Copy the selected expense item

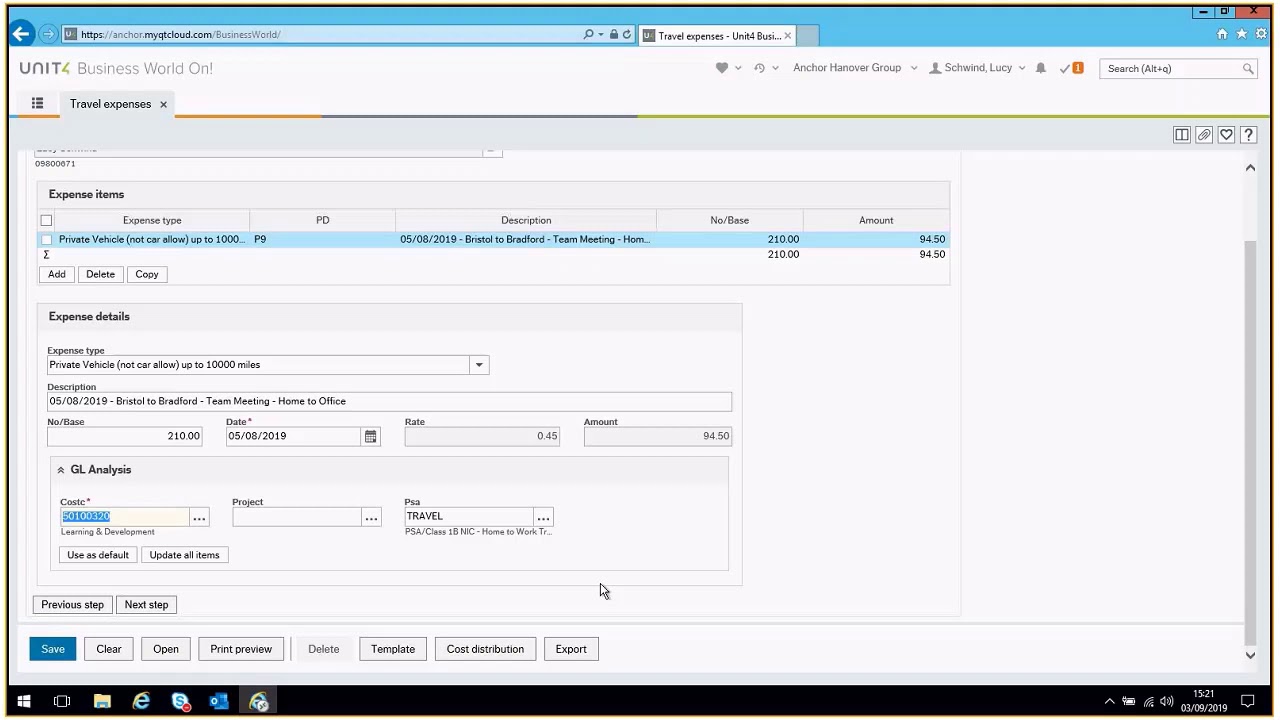147,274
